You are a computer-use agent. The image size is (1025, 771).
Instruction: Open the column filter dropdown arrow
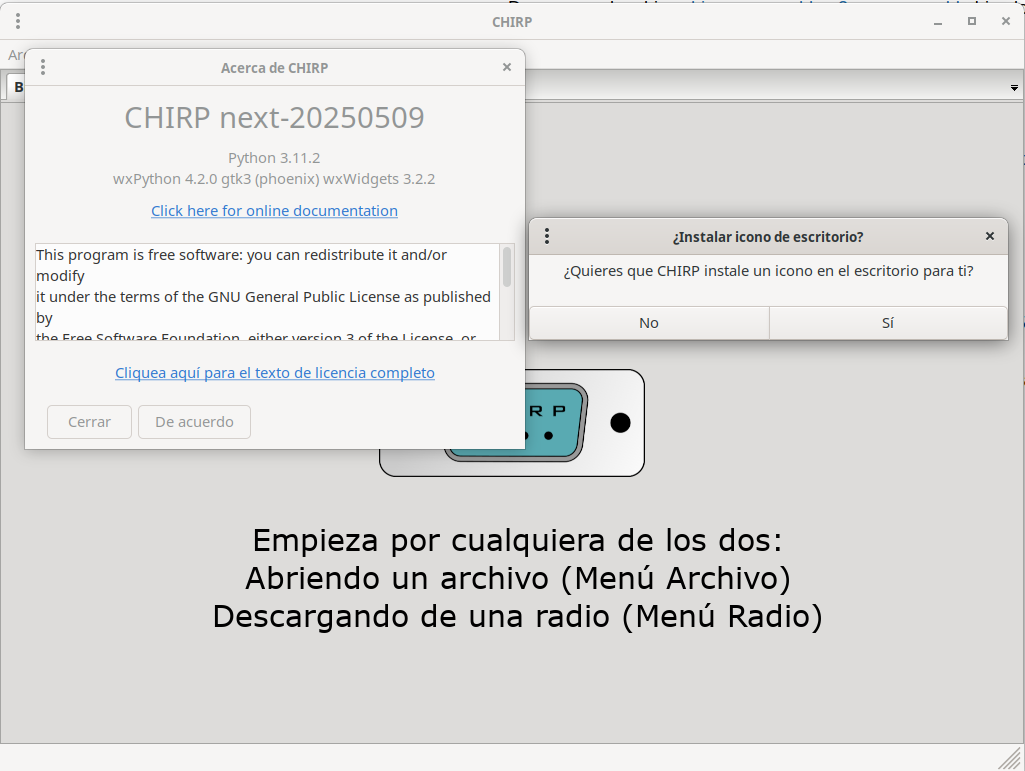coord(1014,88)
